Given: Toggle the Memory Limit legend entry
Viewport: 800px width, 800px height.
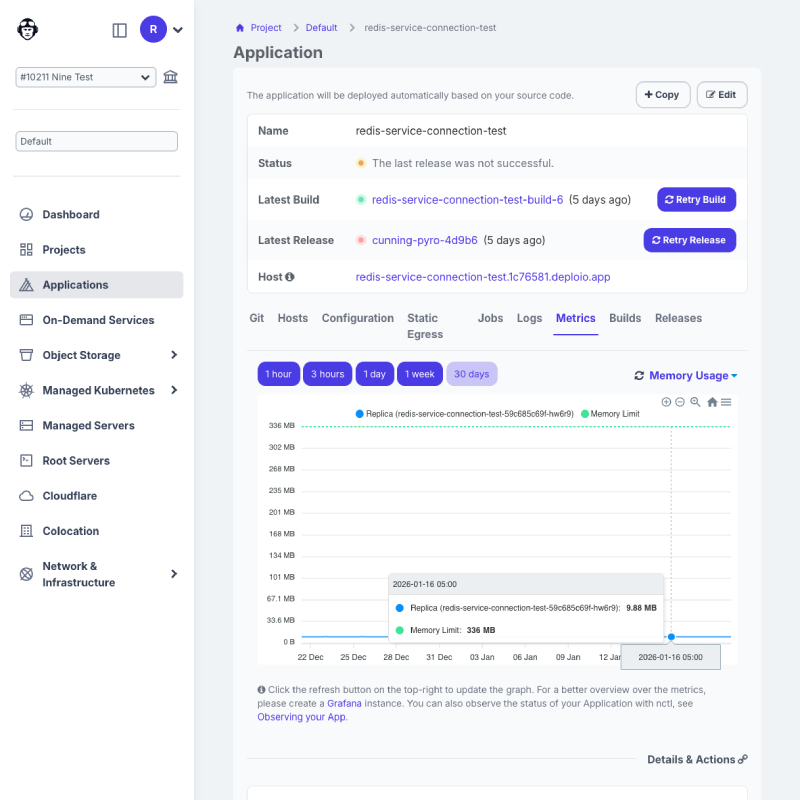Looking at the screenshot, I should click(x=610, y=414).
